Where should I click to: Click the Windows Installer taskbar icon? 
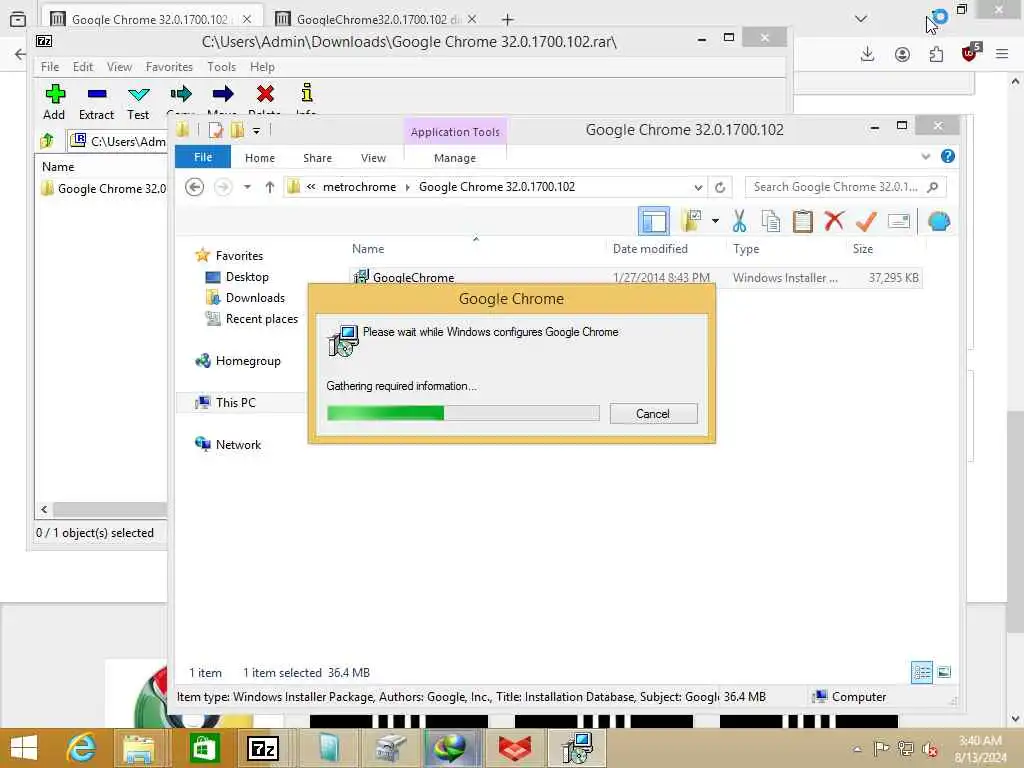pos(577,748)
